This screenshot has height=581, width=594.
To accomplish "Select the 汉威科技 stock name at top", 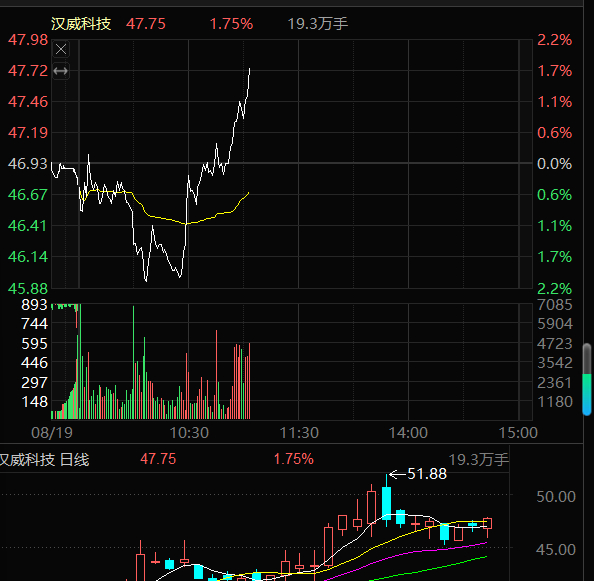I will click(81, 24).
